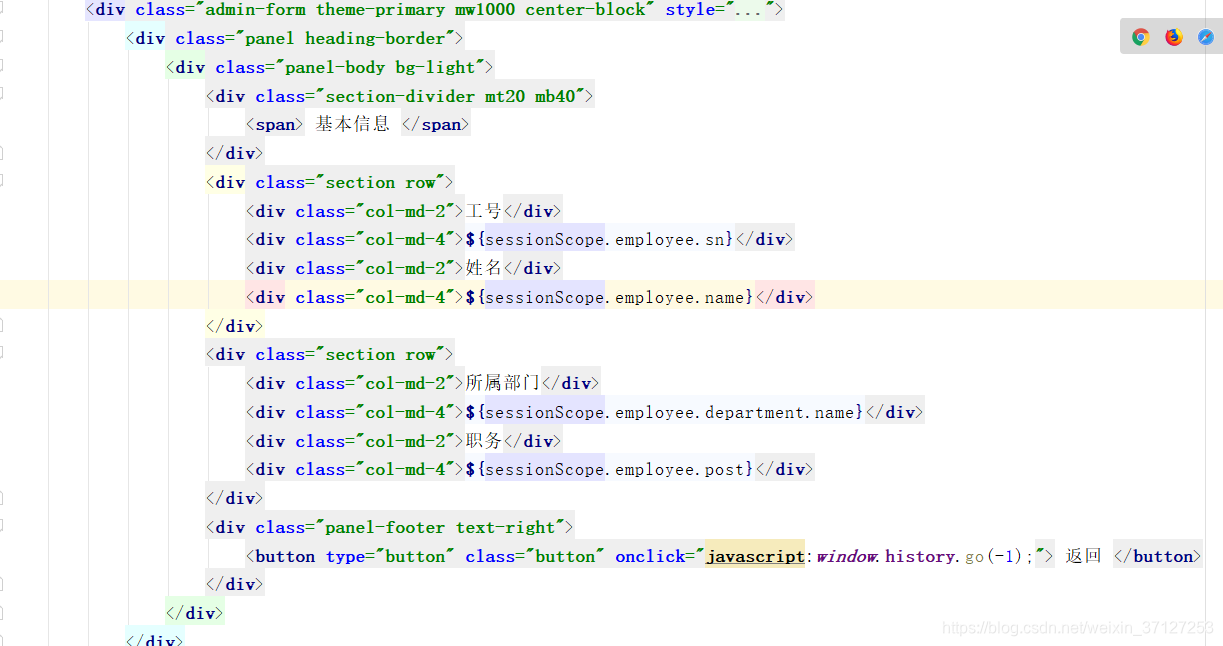Open page preview in Firefox
1223x646 pixels.
pyautogui.click(x=1172, y=36)
